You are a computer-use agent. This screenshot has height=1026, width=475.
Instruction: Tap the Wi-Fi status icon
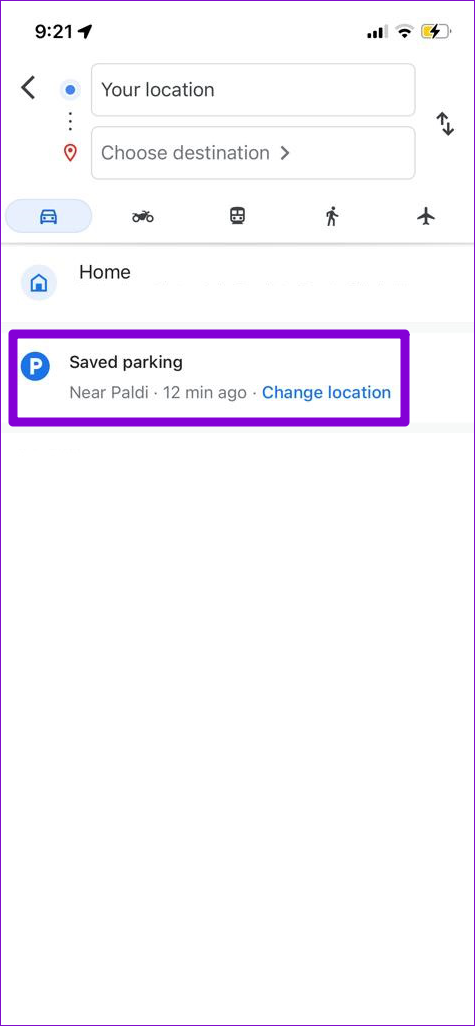click(405, 31)
